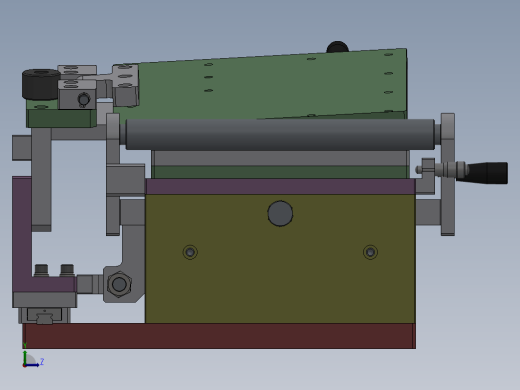Viewport: 520px width, 390px height.
Task: Select the long dark cylindrical roller
Action: [280, 134]
